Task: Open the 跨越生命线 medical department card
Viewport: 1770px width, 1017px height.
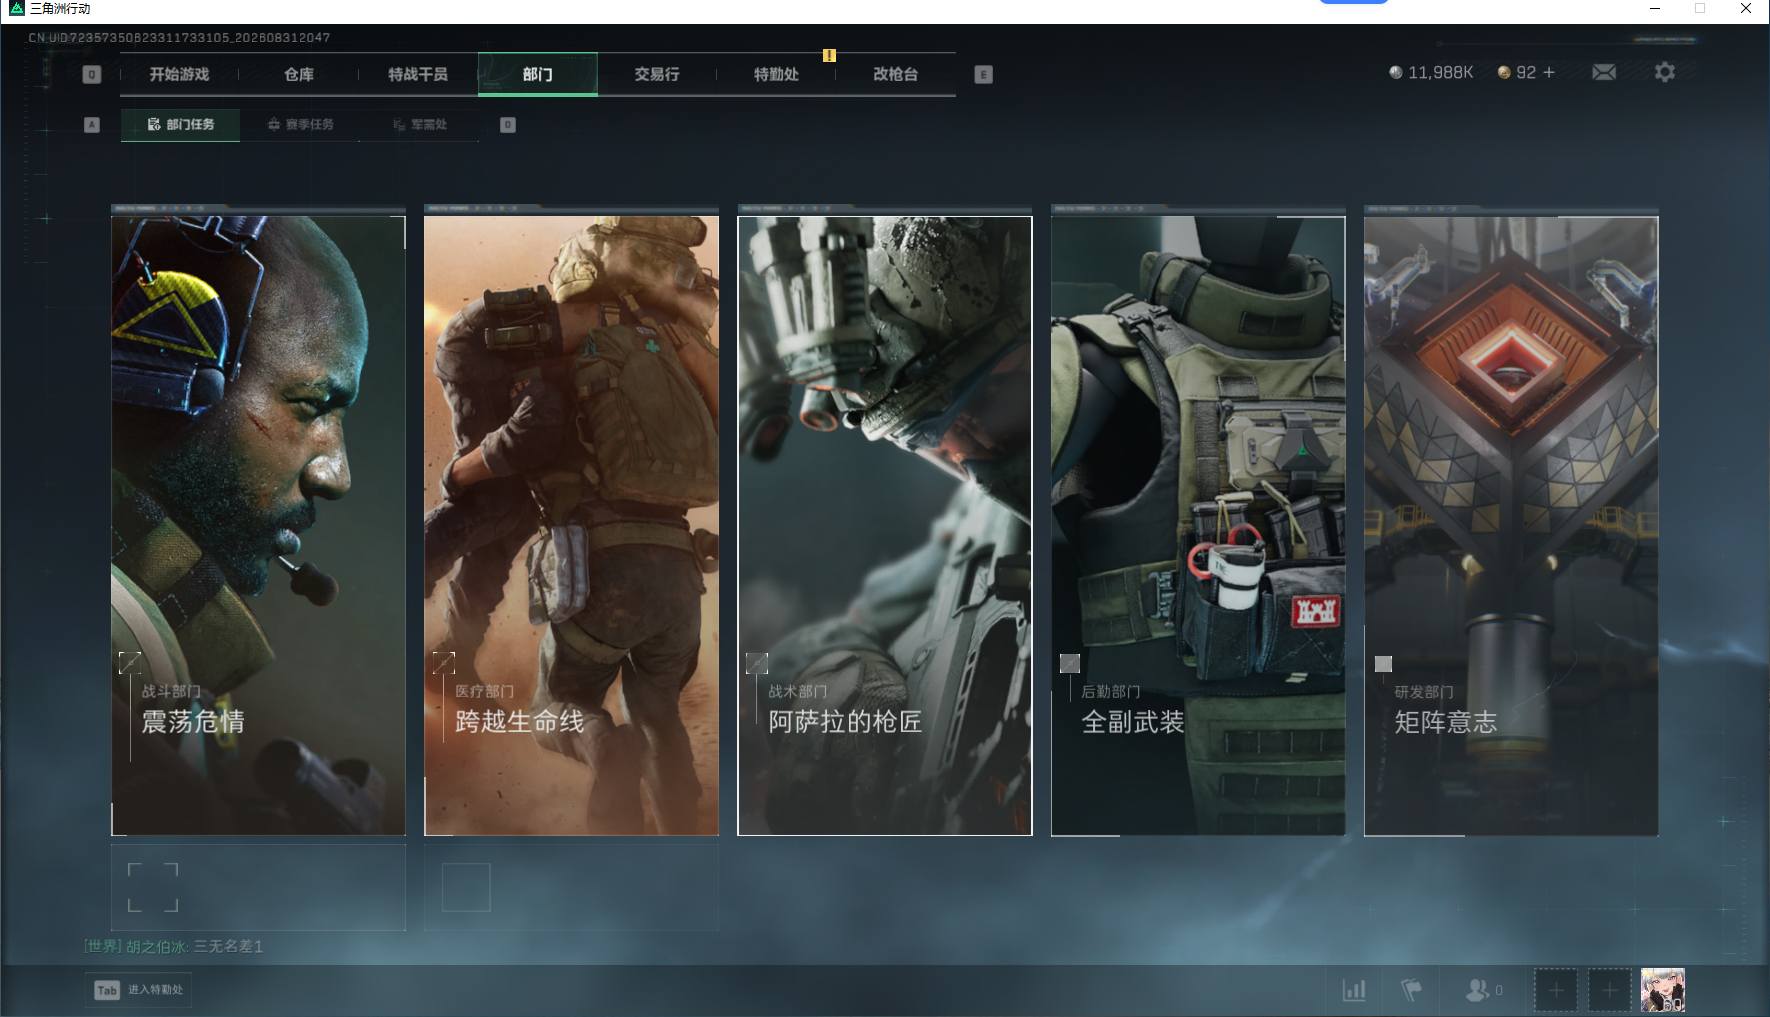Action: 571,525
